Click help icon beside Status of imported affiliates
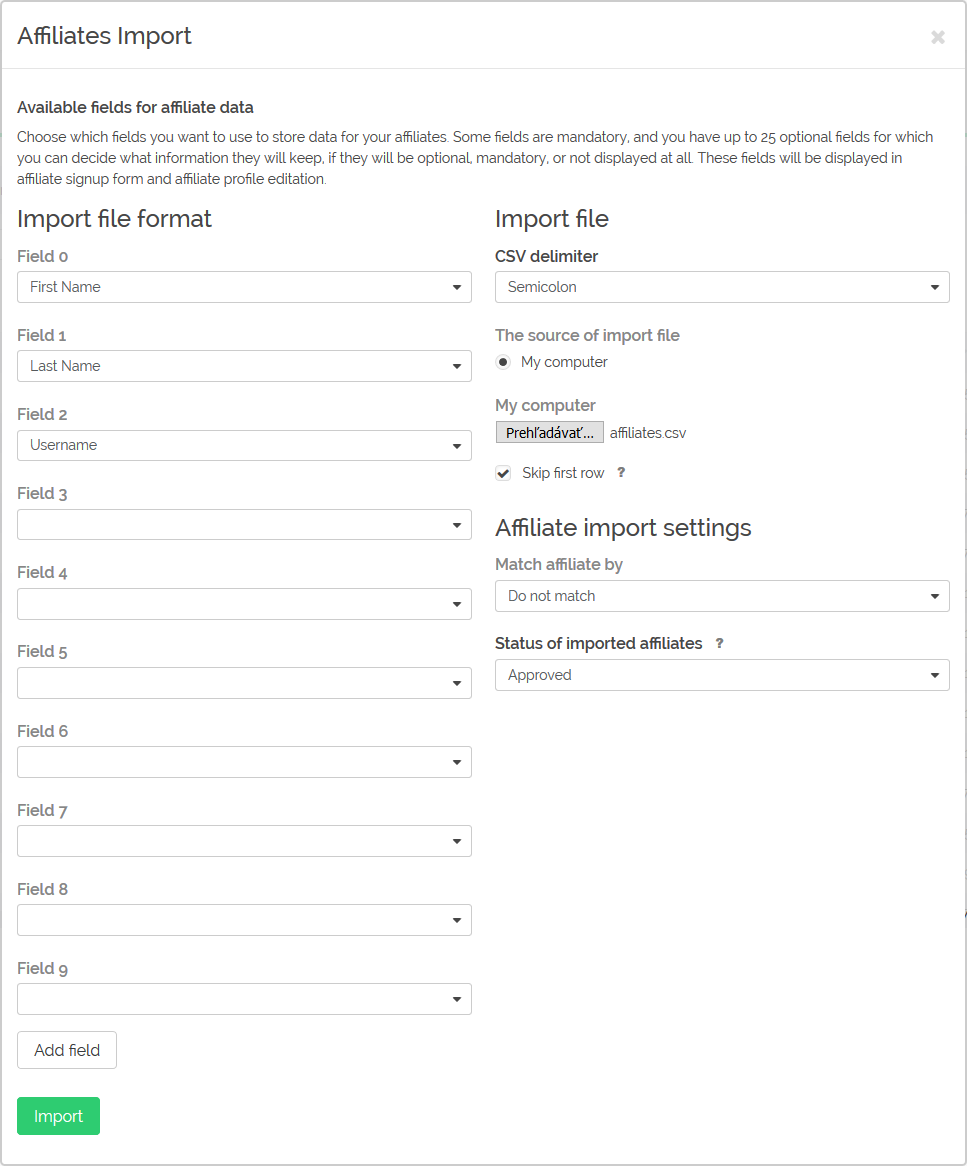The width and height of the screenshot is (967, 1166). click(x=719, y=643)
